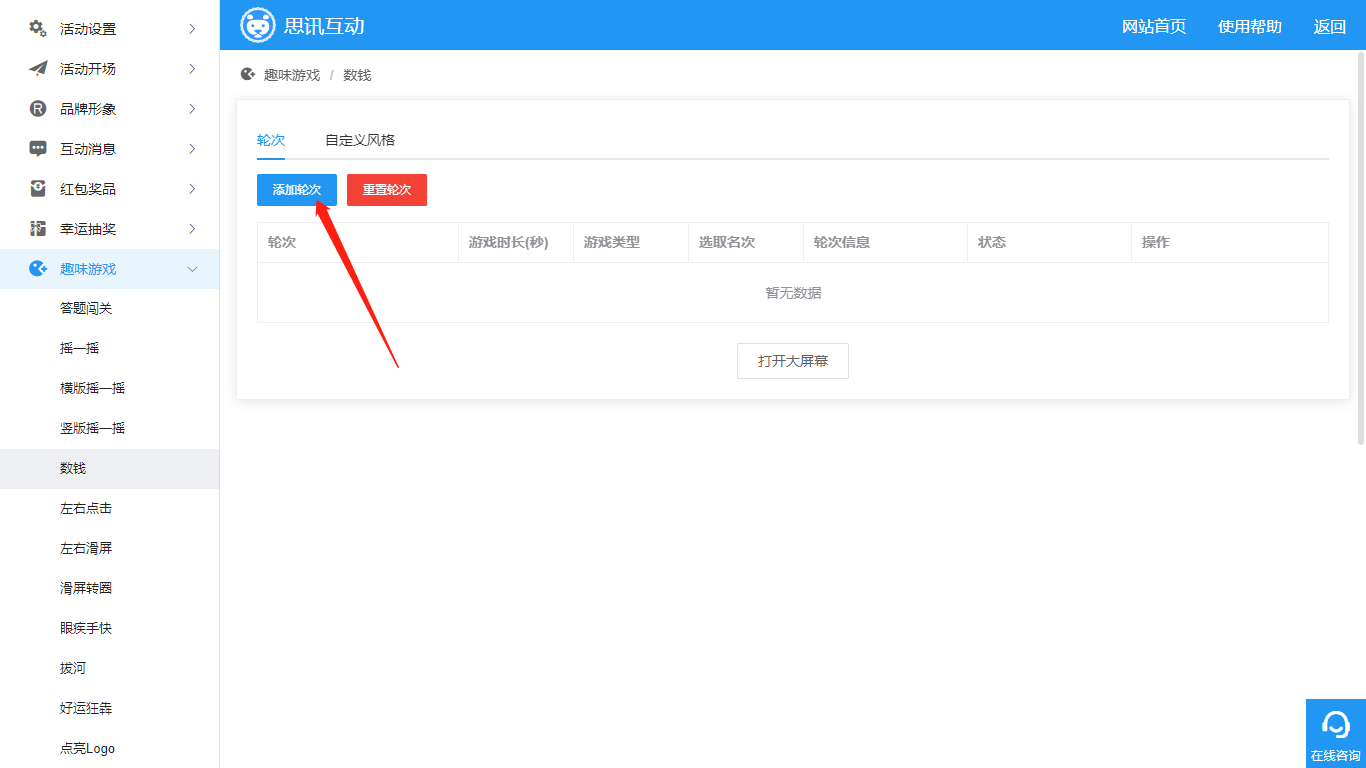
Task: Expand the 幸运抽奖 menu chevron
Action: (192, 228)
